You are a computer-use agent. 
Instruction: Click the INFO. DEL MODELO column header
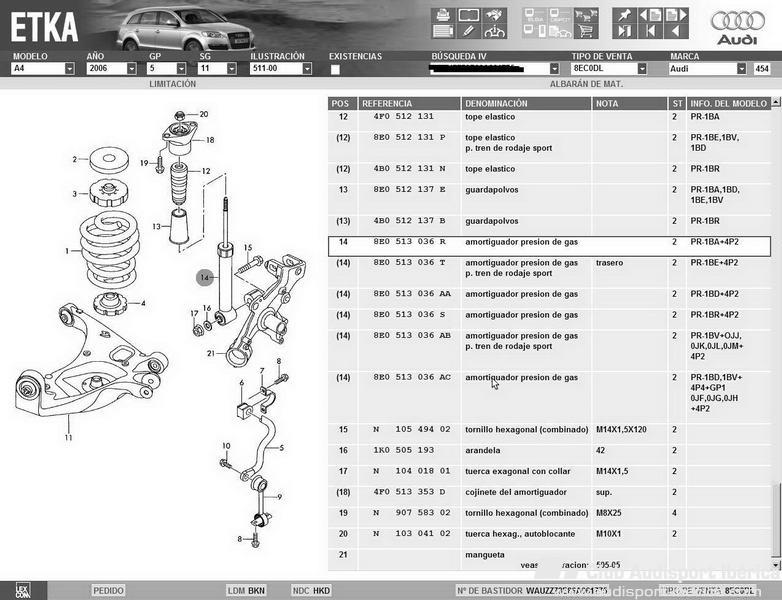(729, 103)
